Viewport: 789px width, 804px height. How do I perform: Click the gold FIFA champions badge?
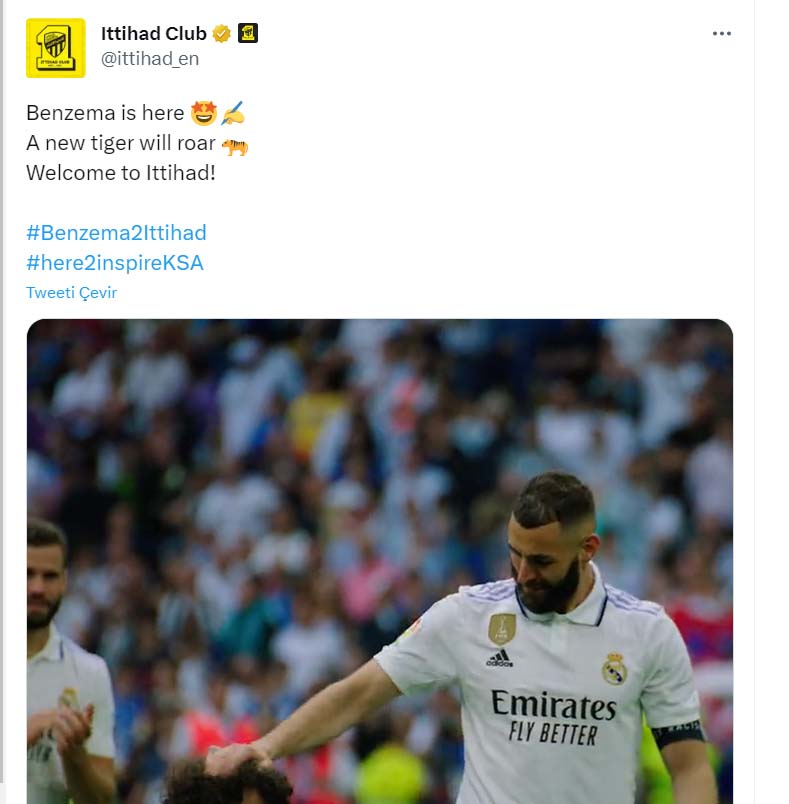[x=502, y=629]
